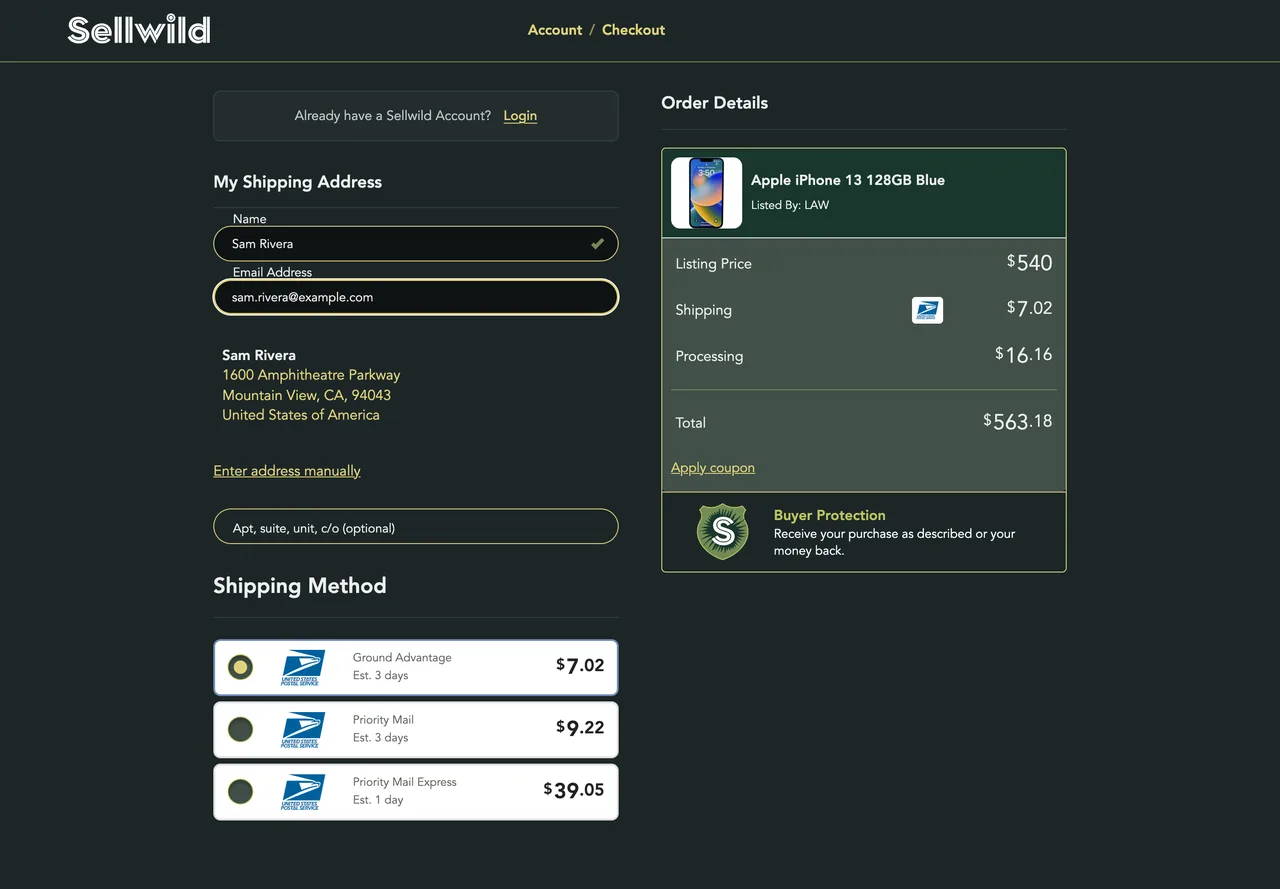Click the checkmark in Name field
Screen dimensions: 1280x889
(x=597, y=244)
